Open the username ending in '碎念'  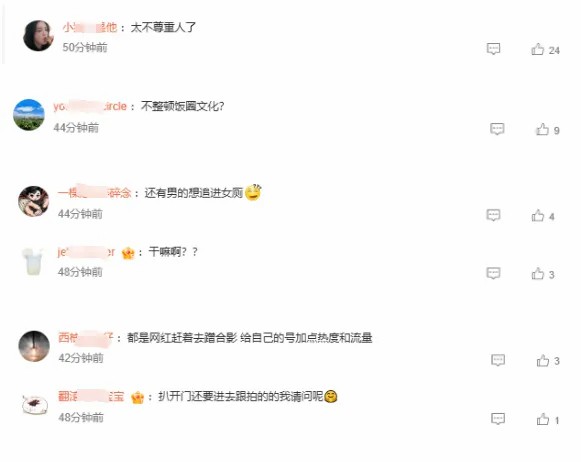[94, 193]
